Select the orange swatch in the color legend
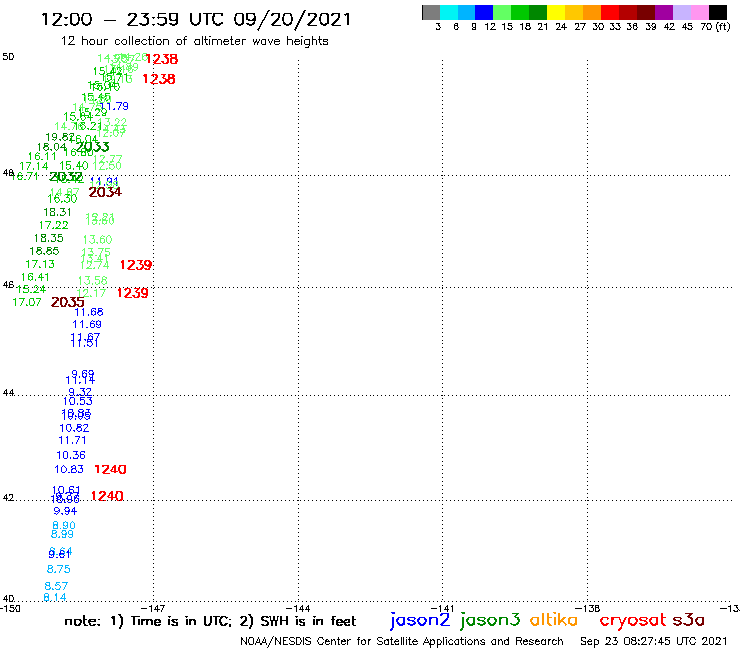The image size is (740, 650). pyautogui.click(x=592, y=12)
